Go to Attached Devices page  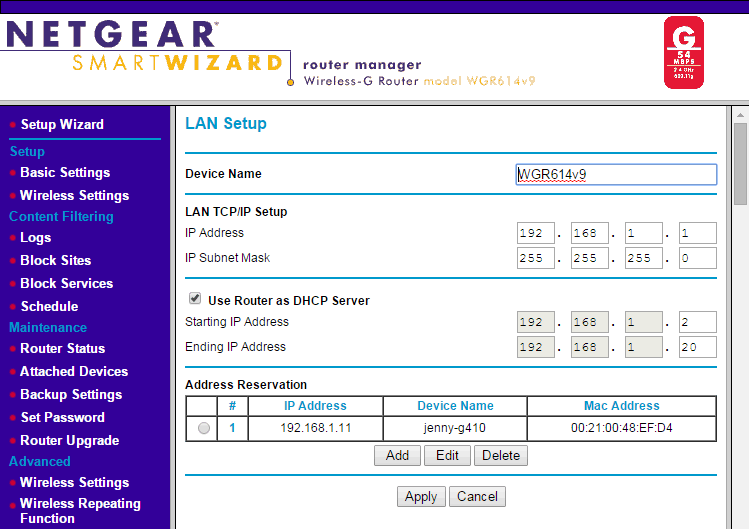point(74,371)
